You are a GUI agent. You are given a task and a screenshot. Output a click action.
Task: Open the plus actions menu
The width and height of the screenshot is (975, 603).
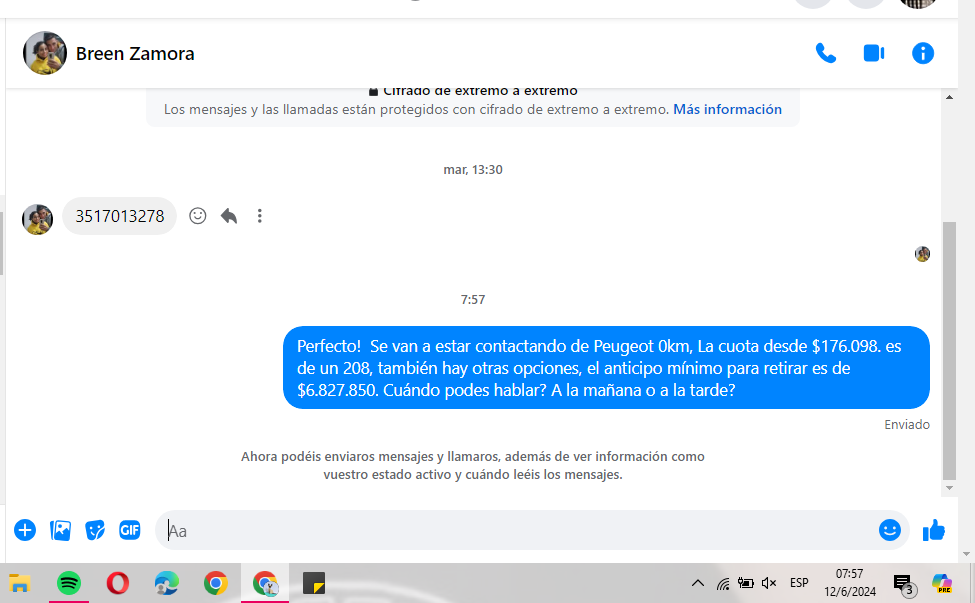[x=25, y=530]
